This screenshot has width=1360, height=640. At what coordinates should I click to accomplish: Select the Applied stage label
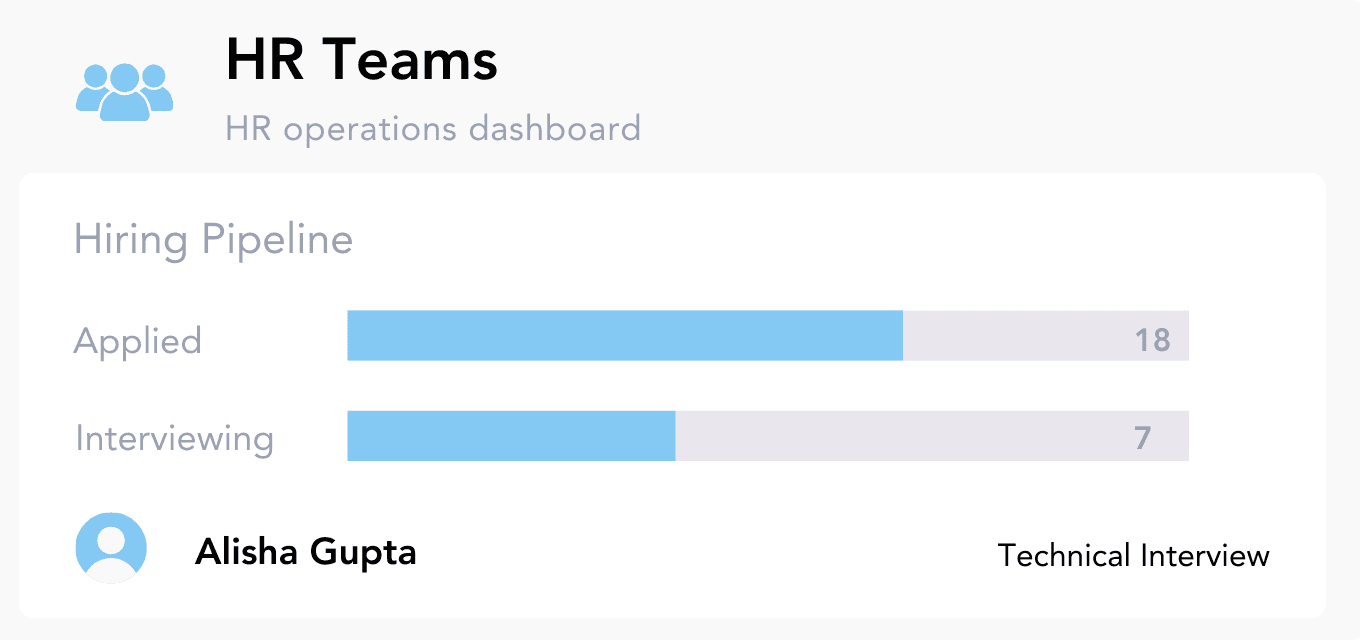(138, 341)
